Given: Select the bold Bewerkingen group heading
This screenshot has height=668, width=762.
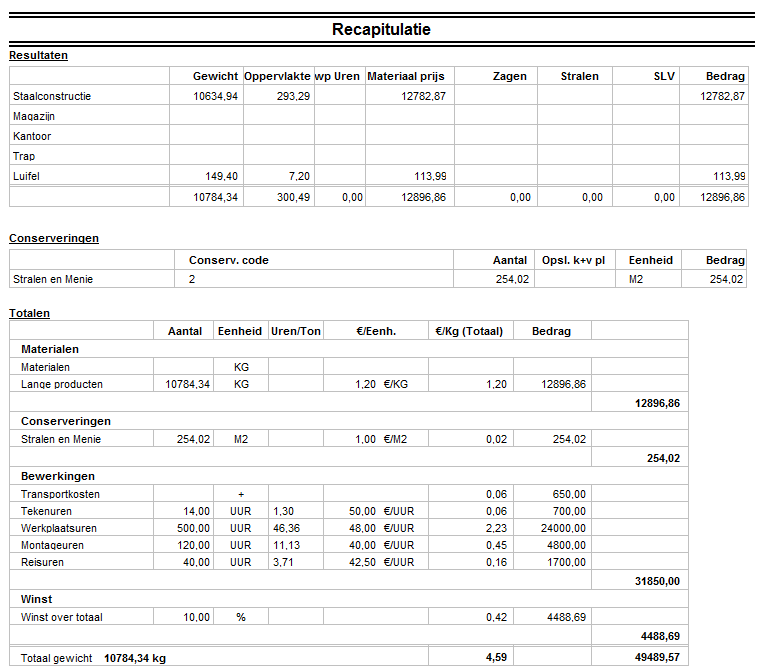Looking at the screenshot, I should [58, 476].
